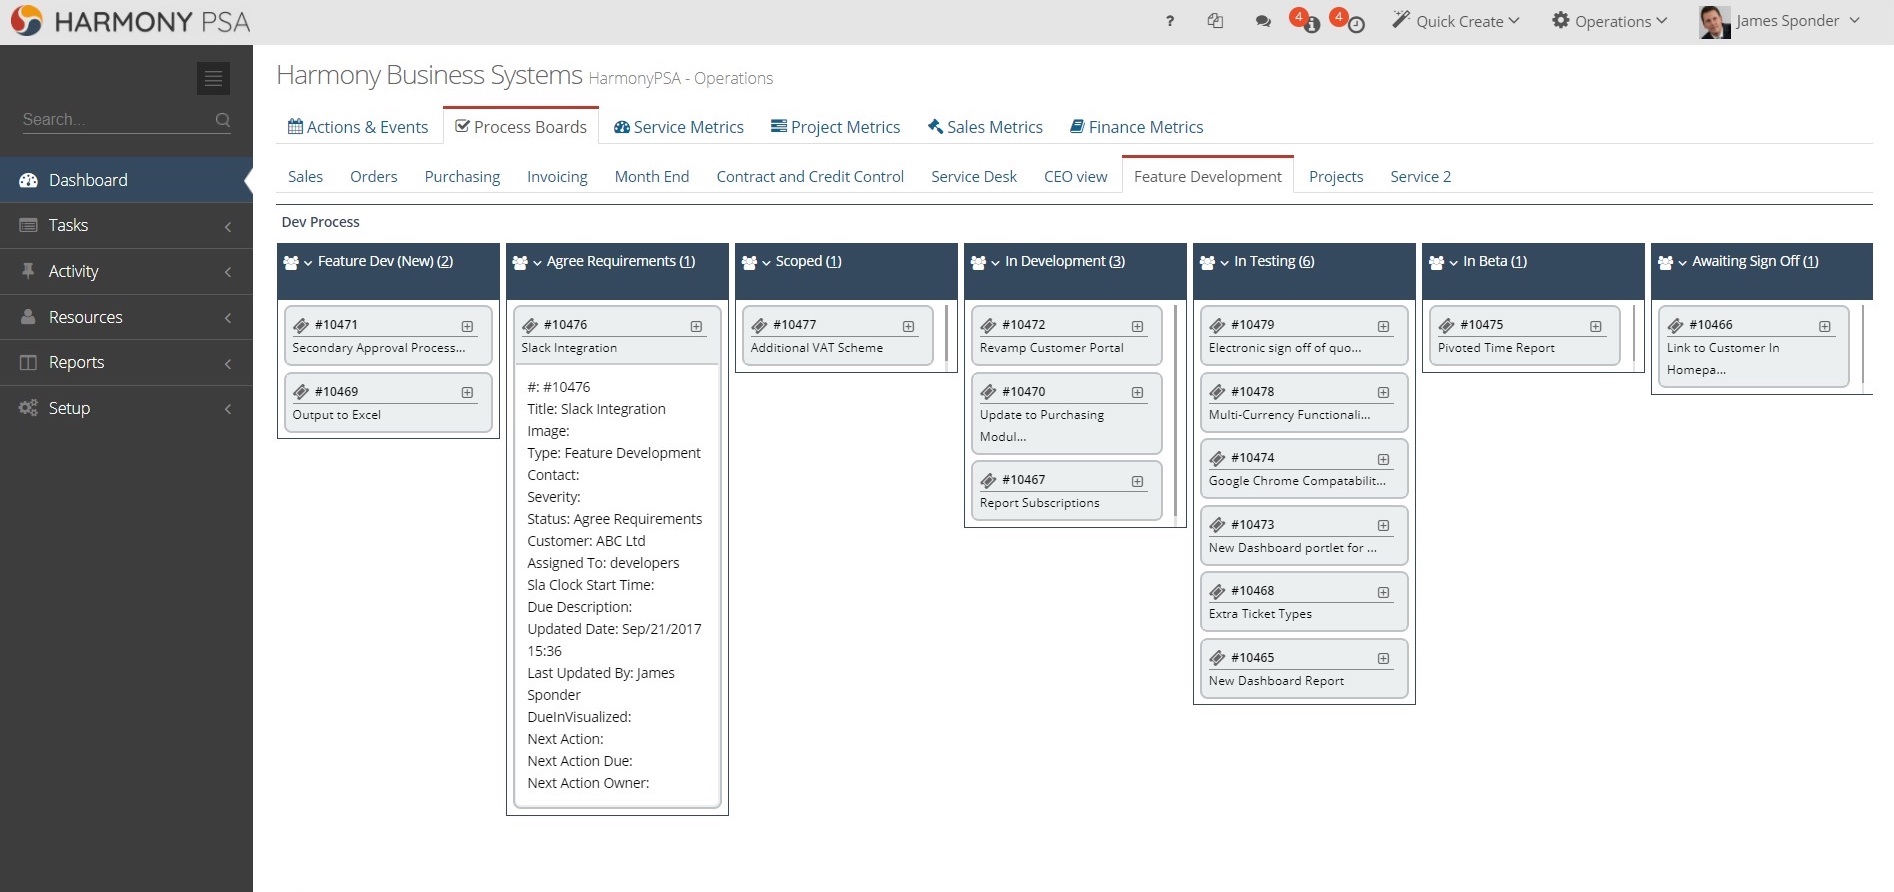The width and height of the screenshot is (1894, 892).
Task: Click the Harmony PSA logo
Action: click(x=130, y=22)
